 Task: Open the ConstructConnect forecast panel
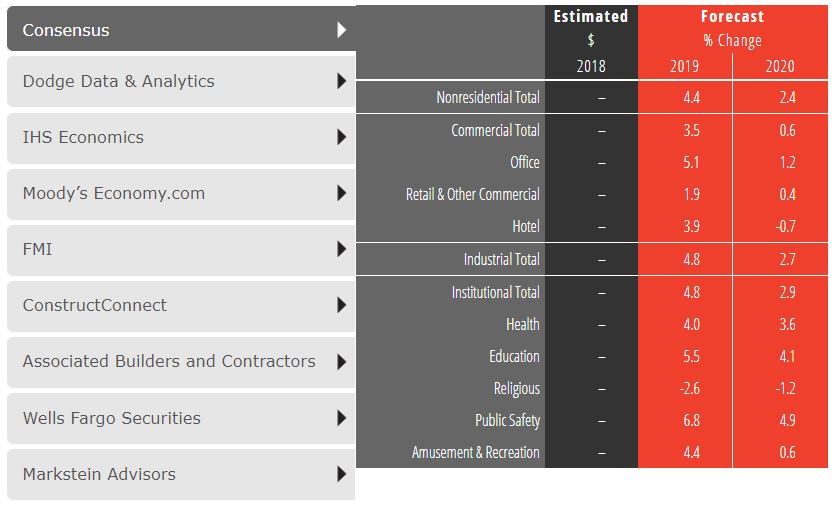[x=94, y=305]
